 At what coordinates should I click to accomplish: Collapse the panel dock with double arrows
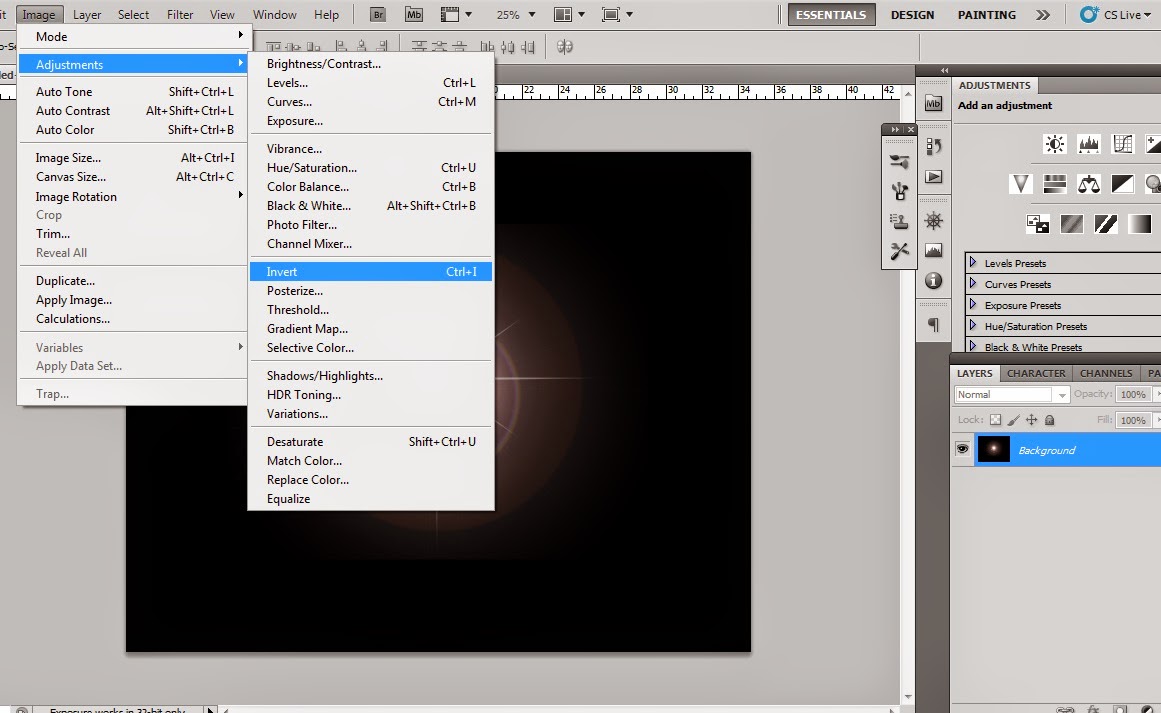(944, 70)
